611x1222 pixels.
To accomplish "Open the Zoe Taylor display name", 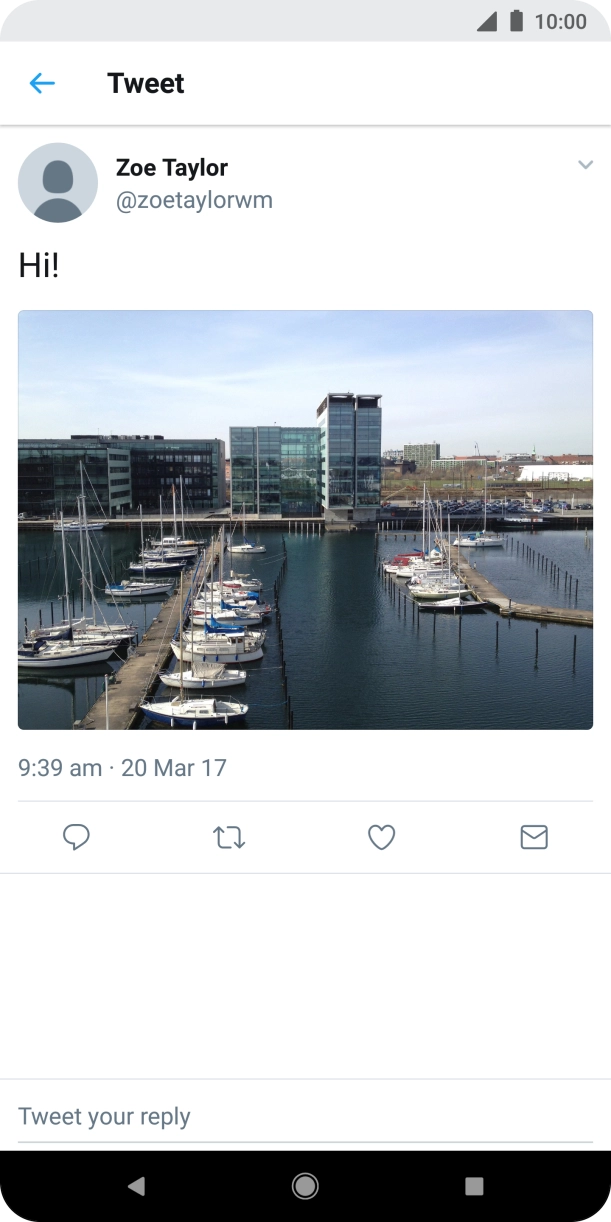I will pyautogui.click(x=172, y=167).
